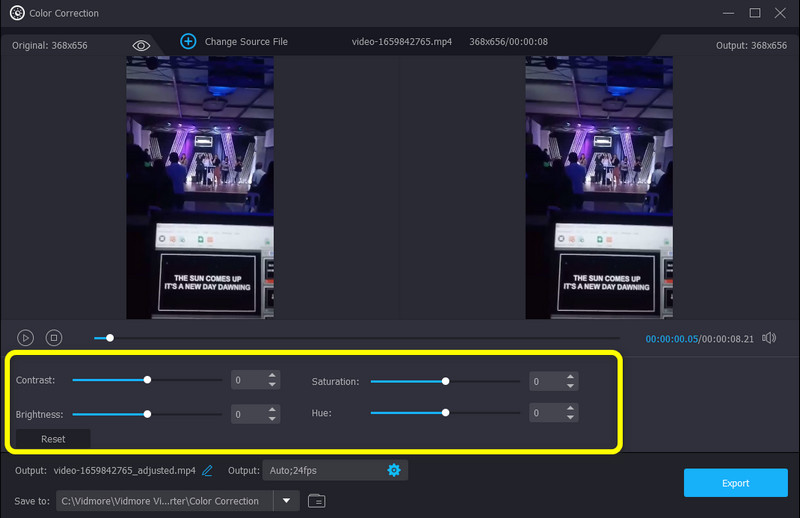The height and width of the screenshot is (518, 800).
Task: Rename output file using the pencil icon
Action: coord(207,470)
